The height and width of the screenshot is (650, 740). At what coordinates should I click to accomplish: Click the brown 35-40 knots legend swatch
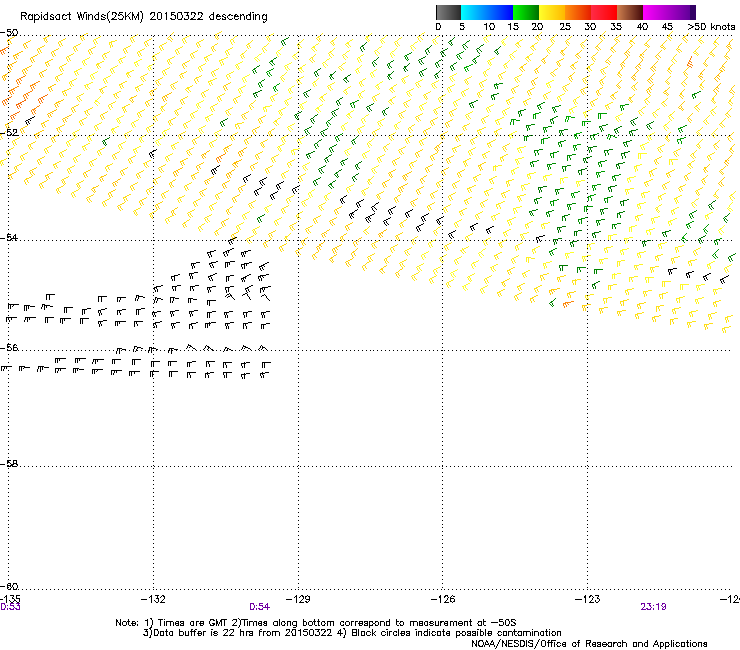(630, 12)
